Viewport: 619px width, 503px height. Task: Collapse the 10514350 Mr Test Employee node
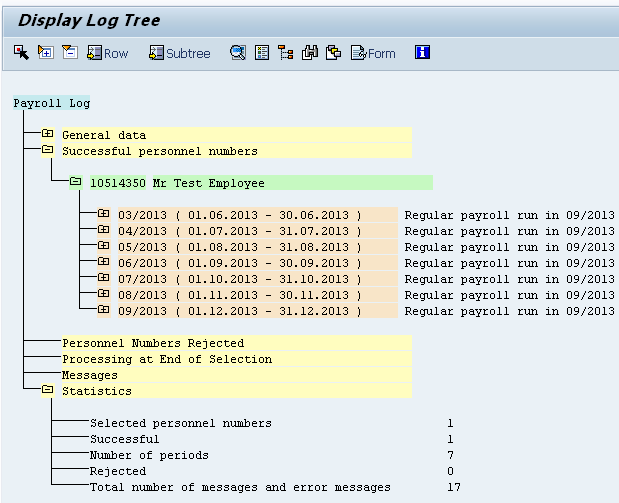click(75, 183)
